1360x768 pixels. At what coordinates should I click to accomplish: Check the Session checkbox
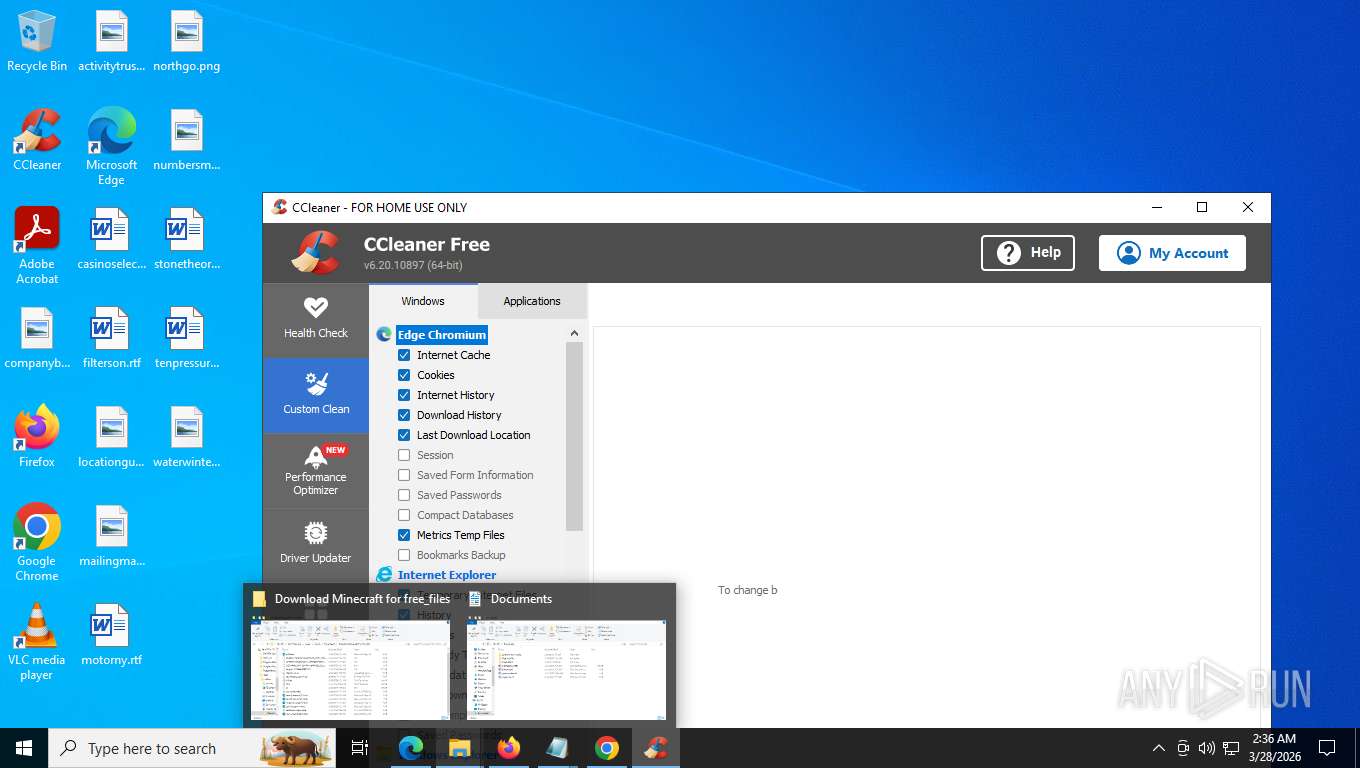tap(404, 455)
